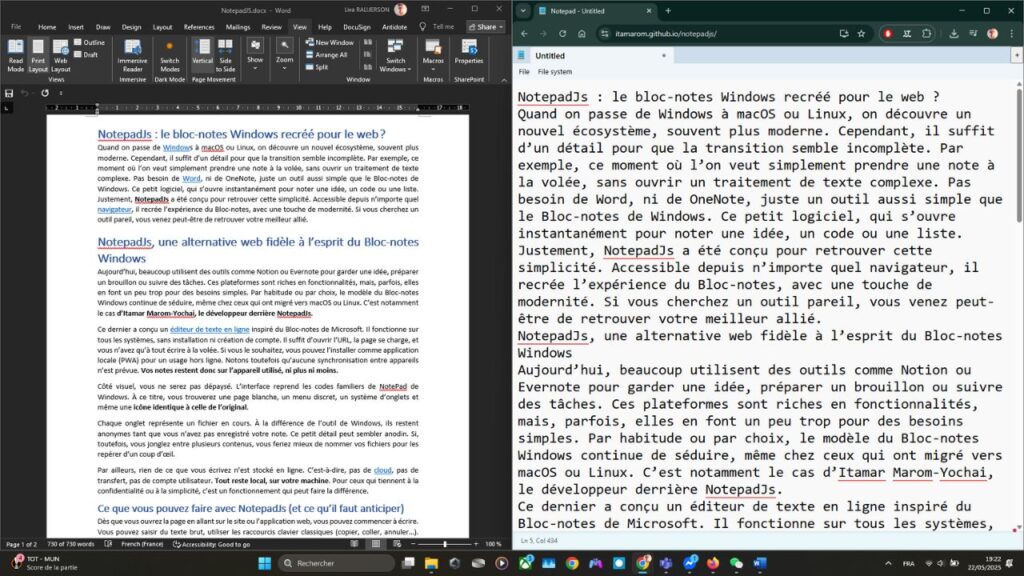
Task: Go back in the Chrome browser
Action: (524, 34)
